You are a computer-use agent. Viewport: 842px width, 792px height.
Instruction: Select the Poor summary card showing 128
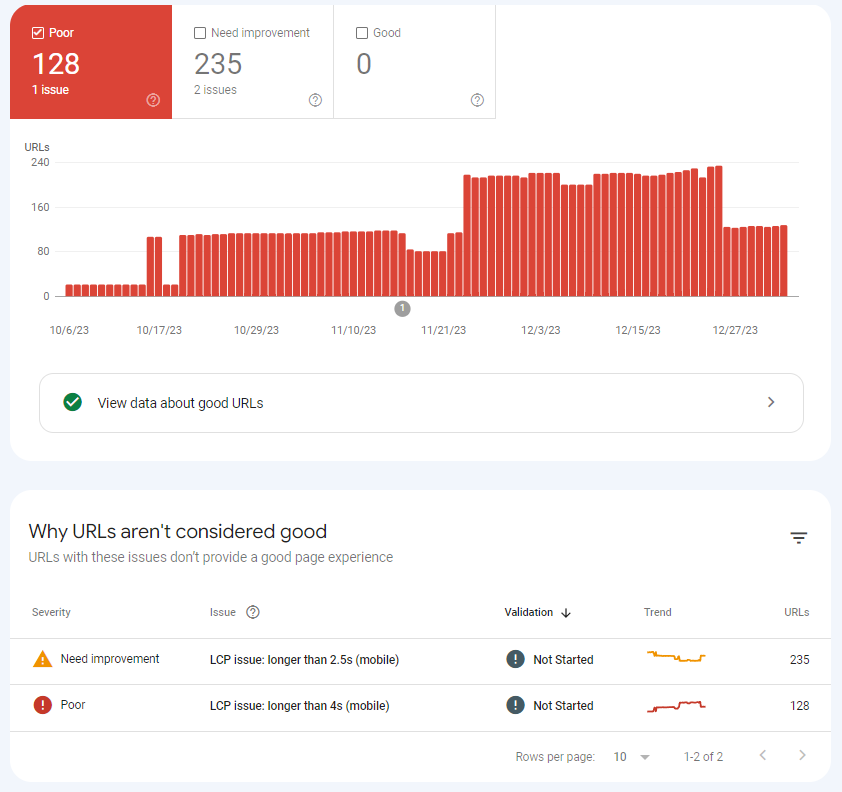coord(91,62)
